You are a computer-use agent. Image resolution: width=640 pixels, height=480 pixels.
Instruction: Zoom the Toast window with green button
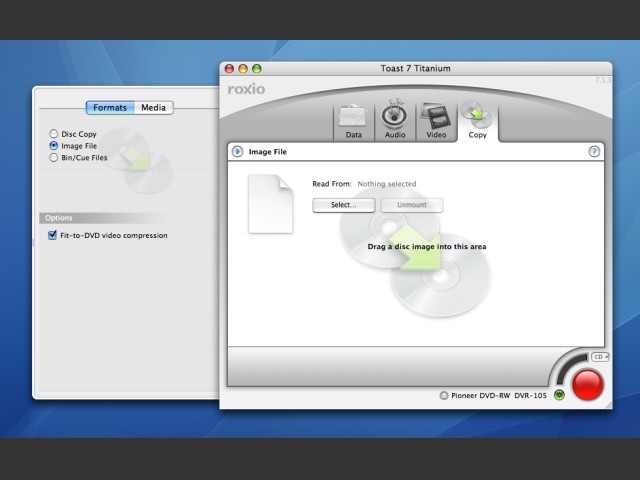click(x=256, y=69)
